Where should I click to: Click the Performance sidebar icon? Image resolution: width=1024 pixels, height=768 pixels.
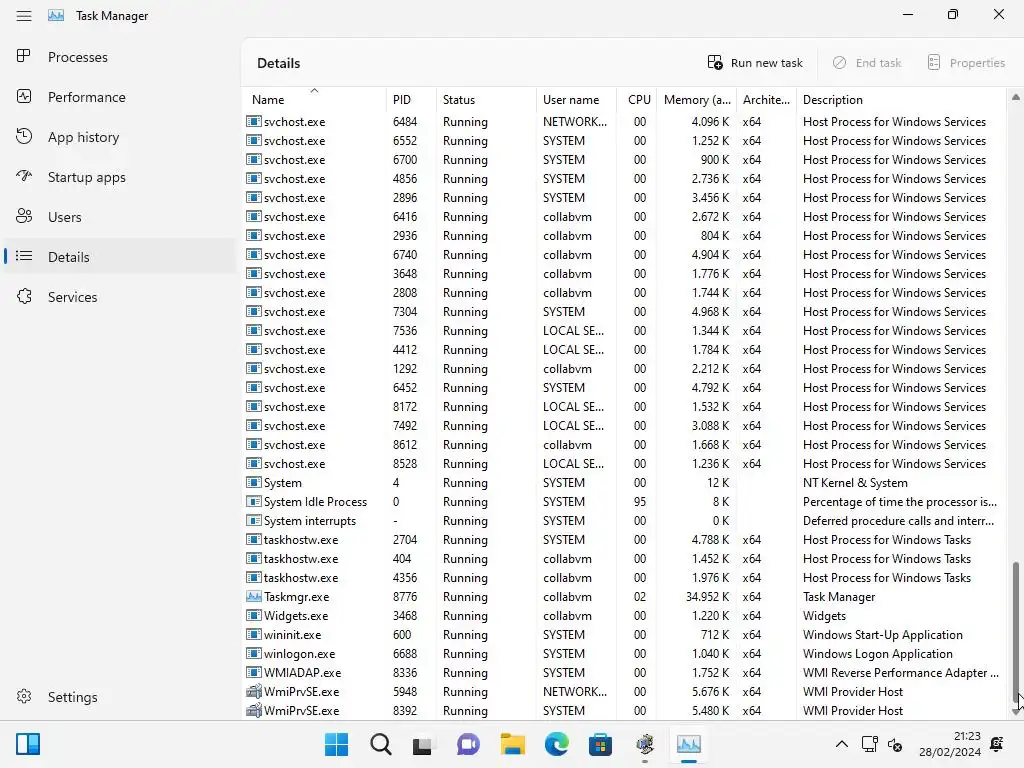(24, 97)
